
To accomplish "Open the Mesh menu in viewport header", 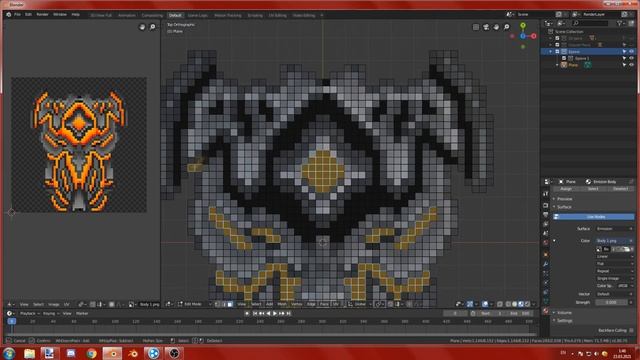I will (x=282, y=304).
